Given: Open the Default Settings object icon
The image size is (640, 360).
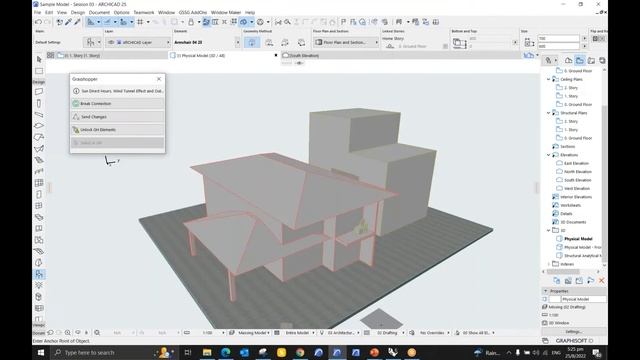Looking at the screenshot, I should pyautogui.click(x=91, y=42).
